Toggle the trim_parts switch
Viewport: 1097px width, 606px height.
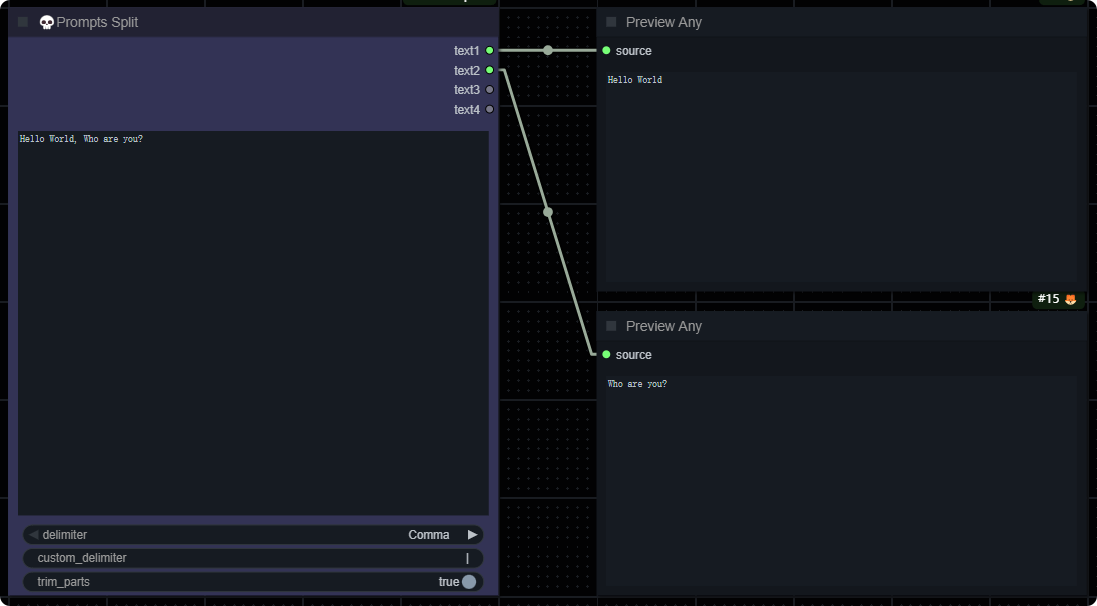468,582
